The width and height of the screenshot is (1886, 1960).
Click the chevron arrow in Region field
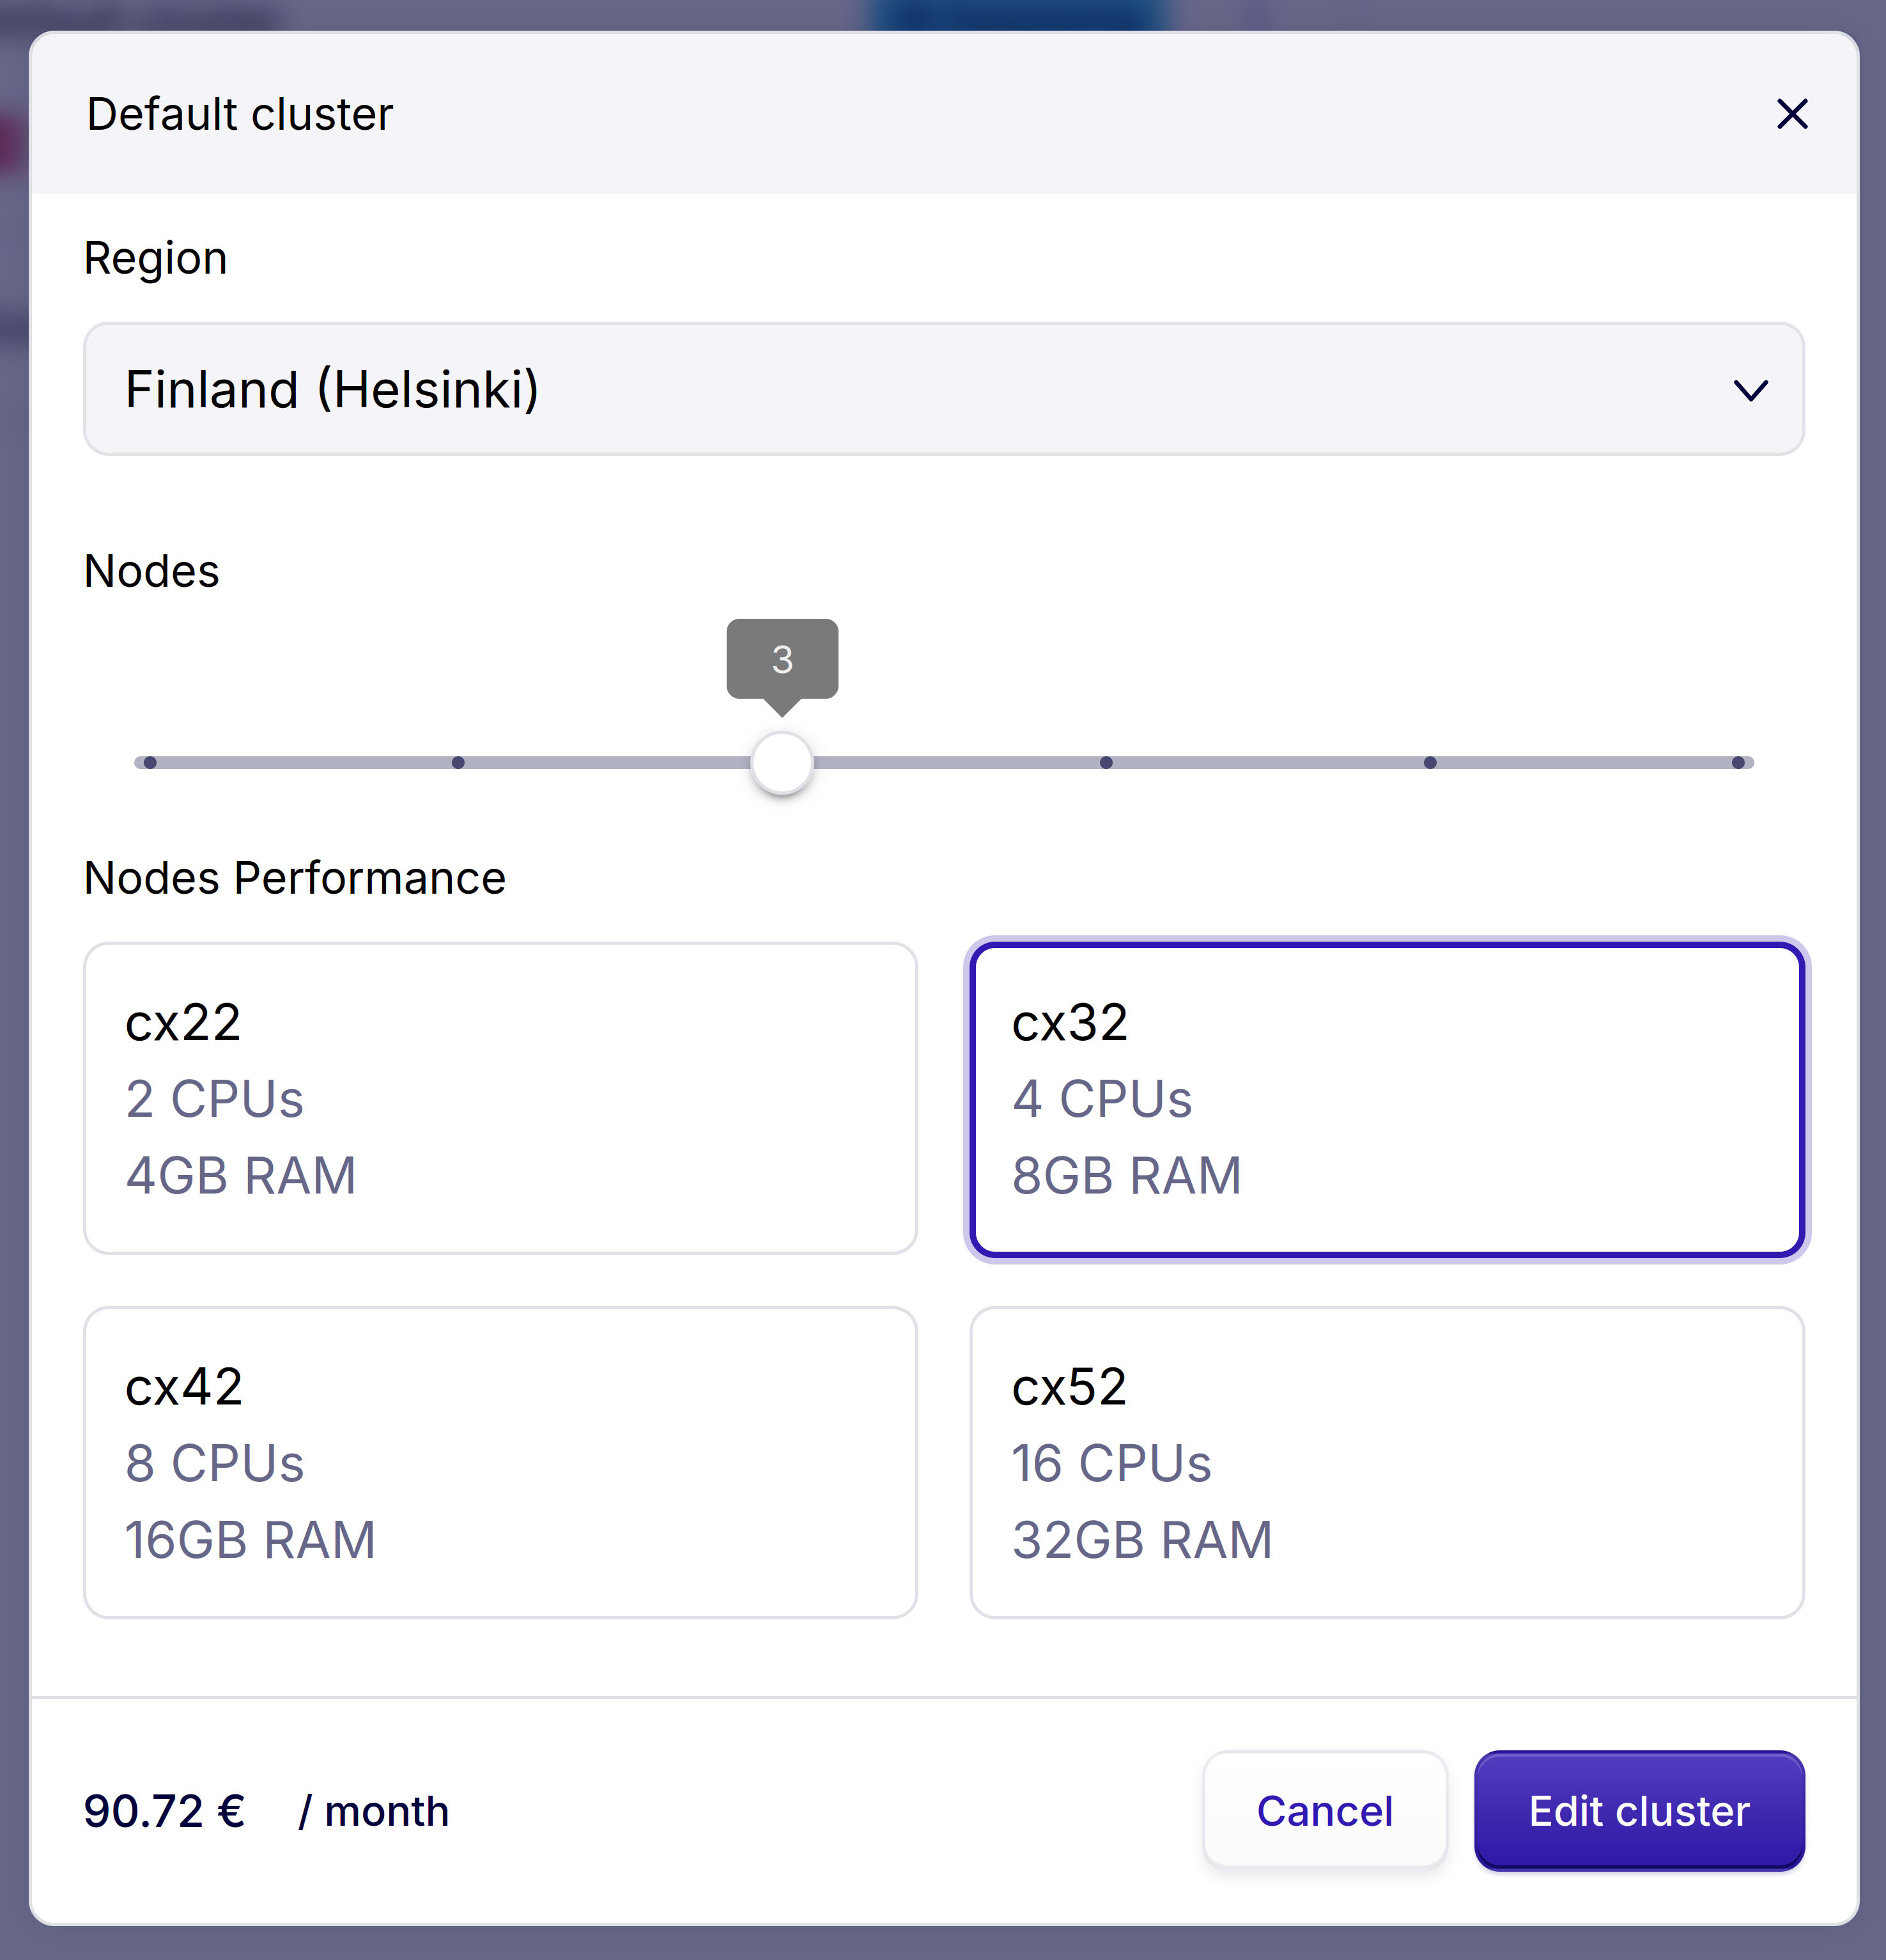click(x=1750, y=390)
